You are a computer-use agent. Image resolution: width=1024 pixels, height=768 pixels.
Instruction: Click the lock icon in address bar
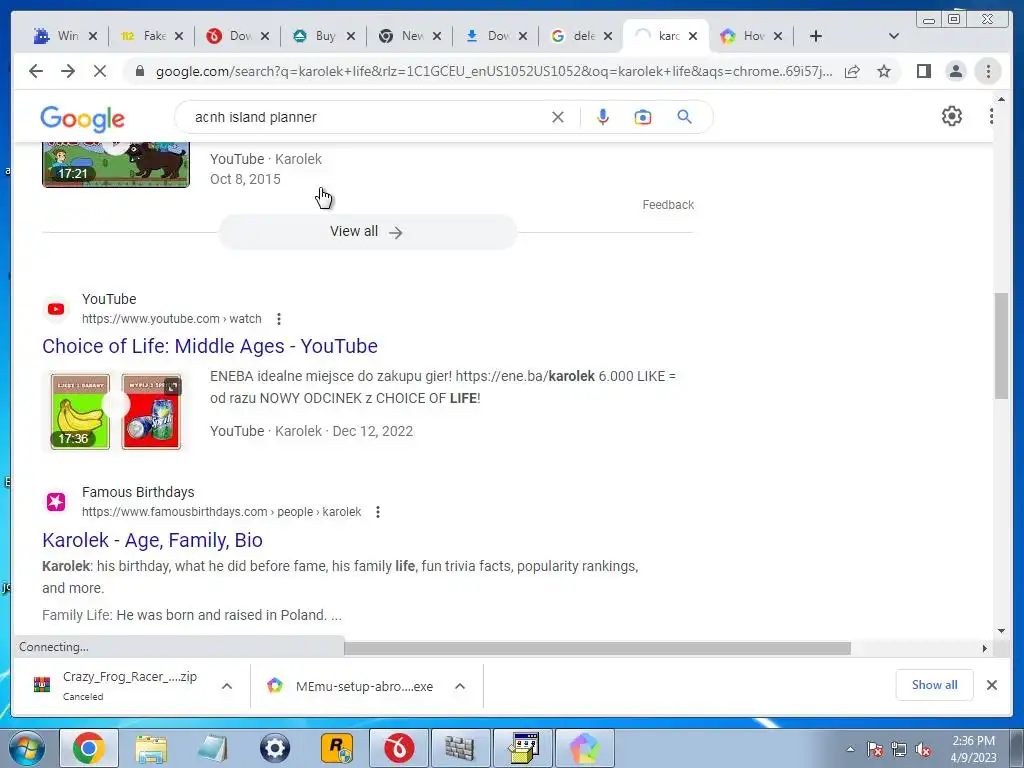point(139,71)
